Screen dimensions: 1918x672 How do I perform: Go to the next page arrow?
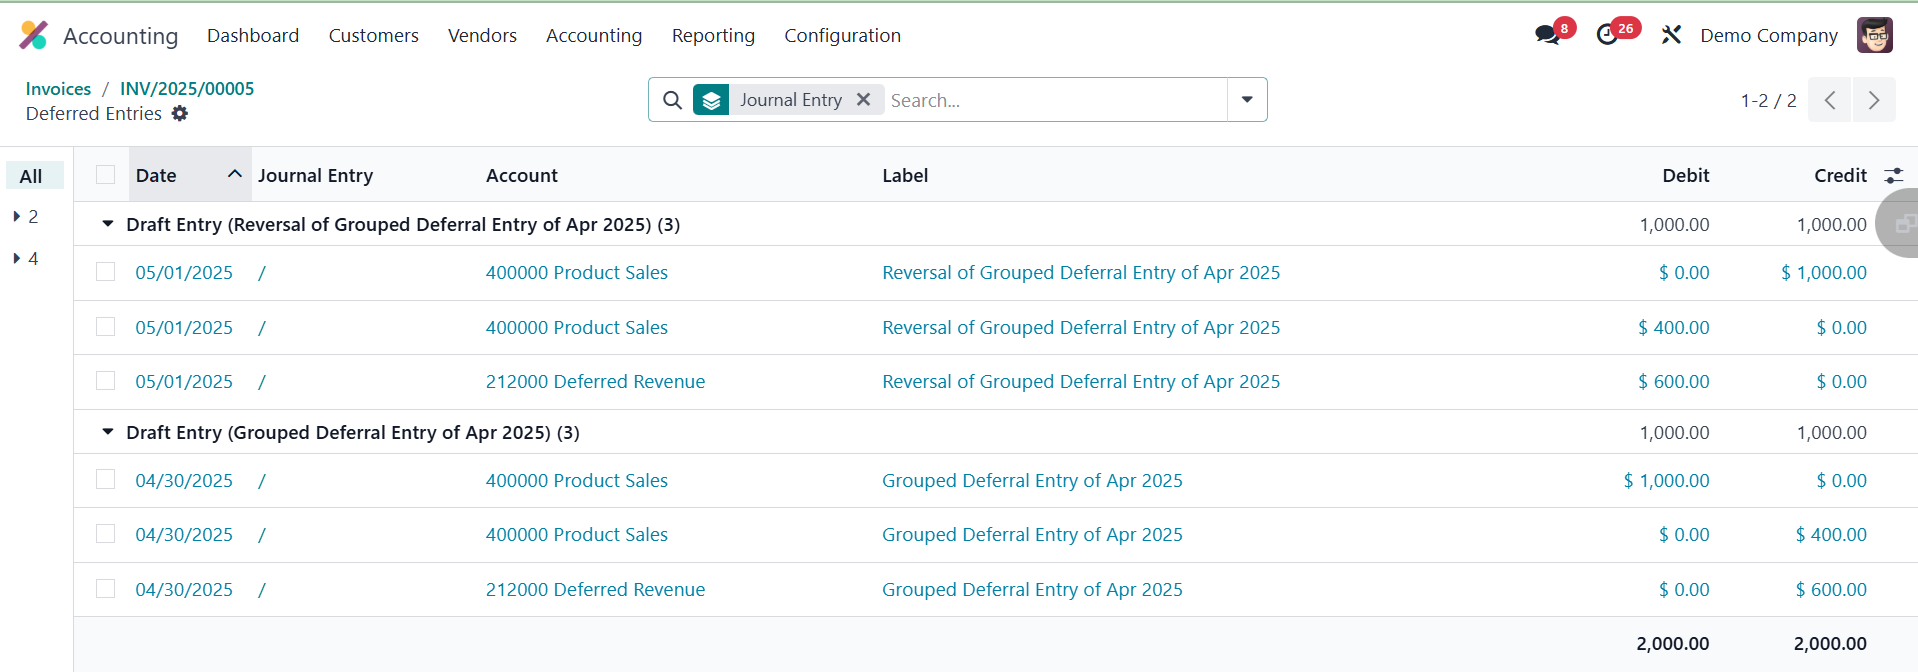tap(1874, 100)
